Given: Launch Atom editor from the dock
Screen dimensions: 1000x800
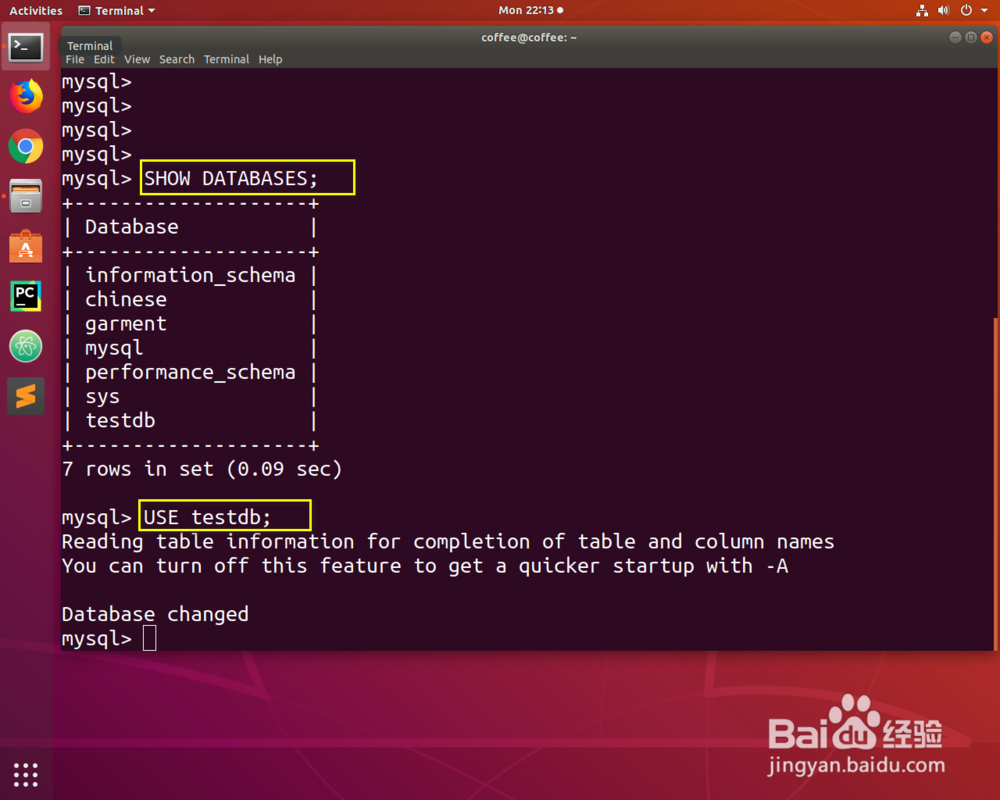Looking at the screenshot, I should [26, 346].
